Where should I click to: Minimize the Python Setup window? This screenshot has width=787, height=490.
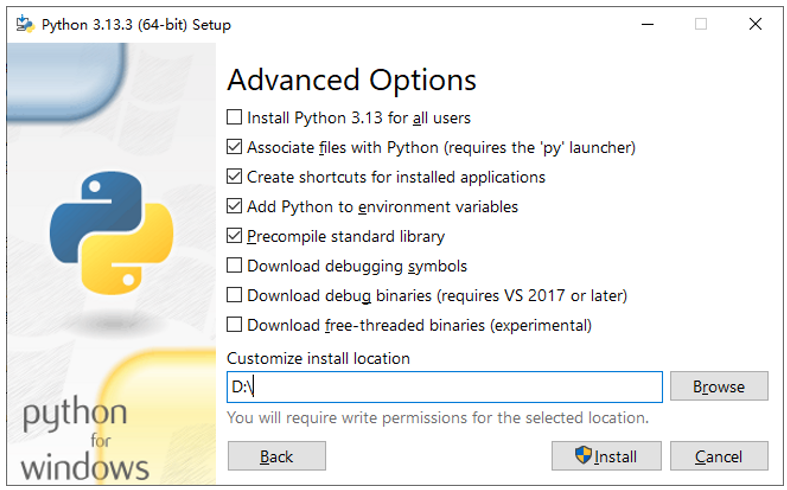point(647,24)
